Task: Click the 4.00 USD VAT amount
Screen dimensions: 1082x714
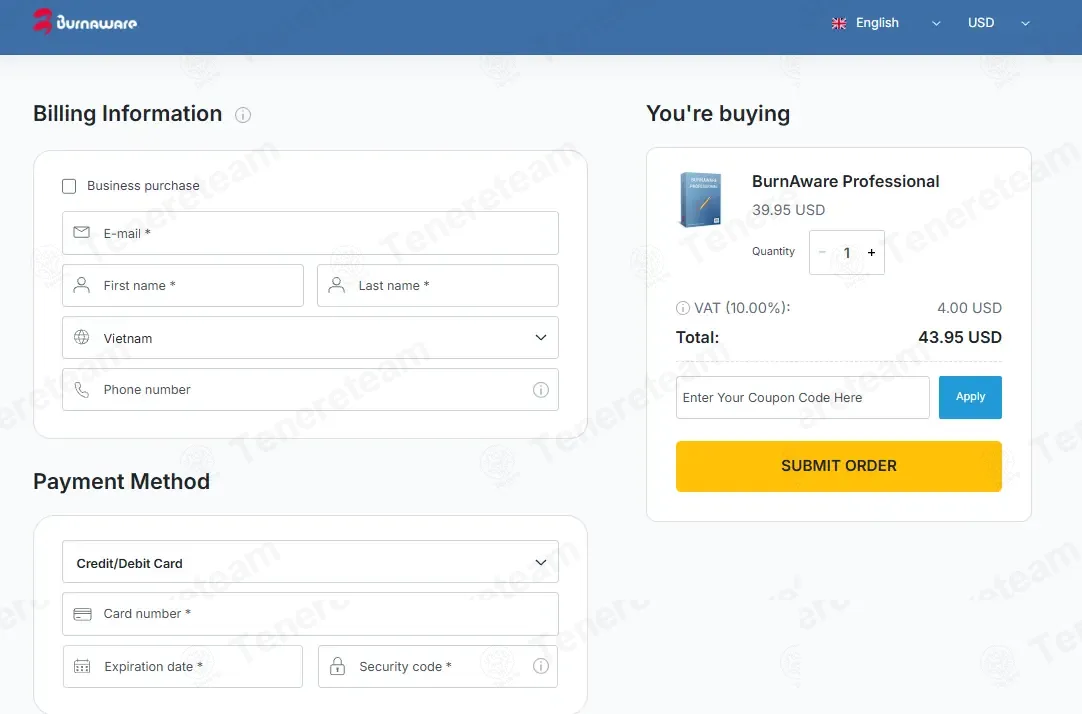Action: 969,308
